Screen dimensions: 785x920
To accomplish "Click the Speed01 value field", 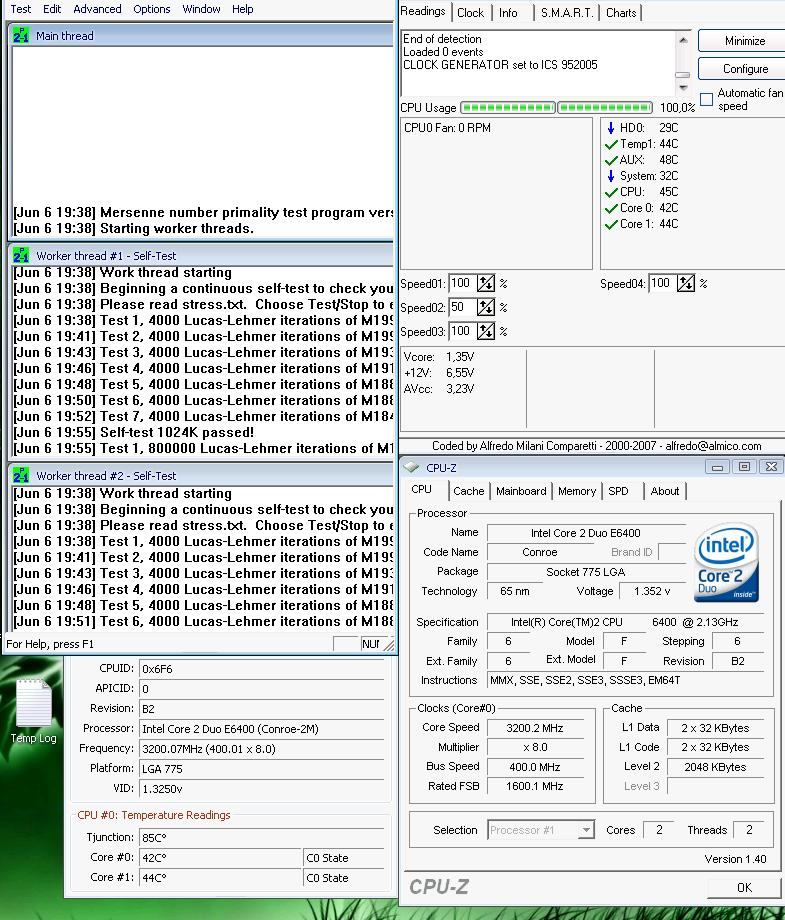I will 462,283.
